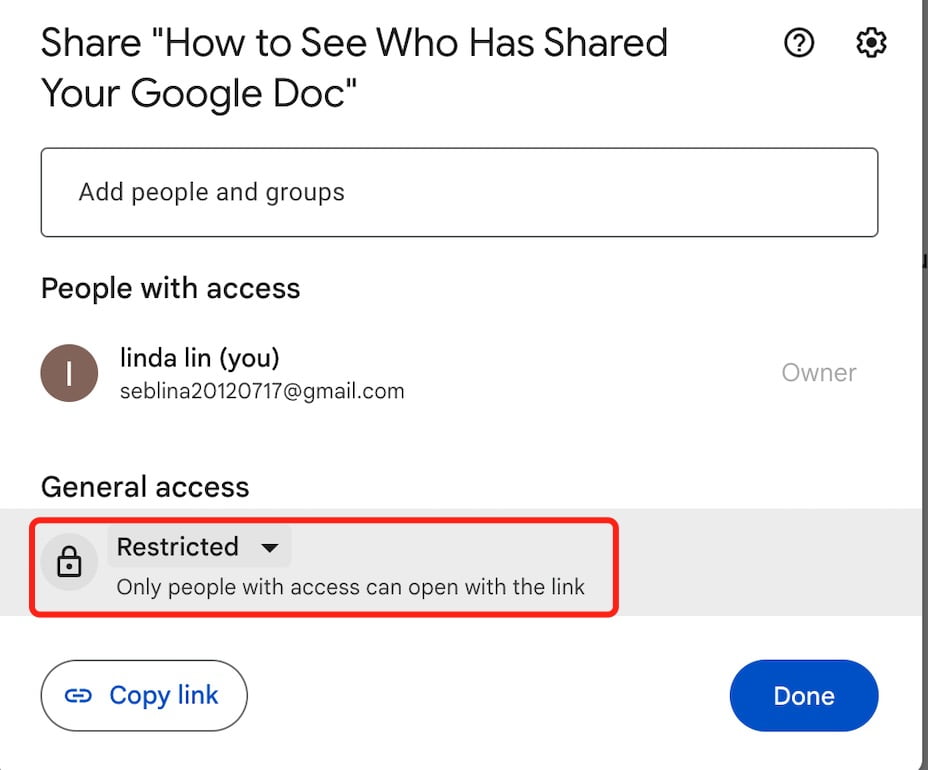The image size is (928, 770).
Task: Click the small arrow next to Restricted
Action: 270,547
